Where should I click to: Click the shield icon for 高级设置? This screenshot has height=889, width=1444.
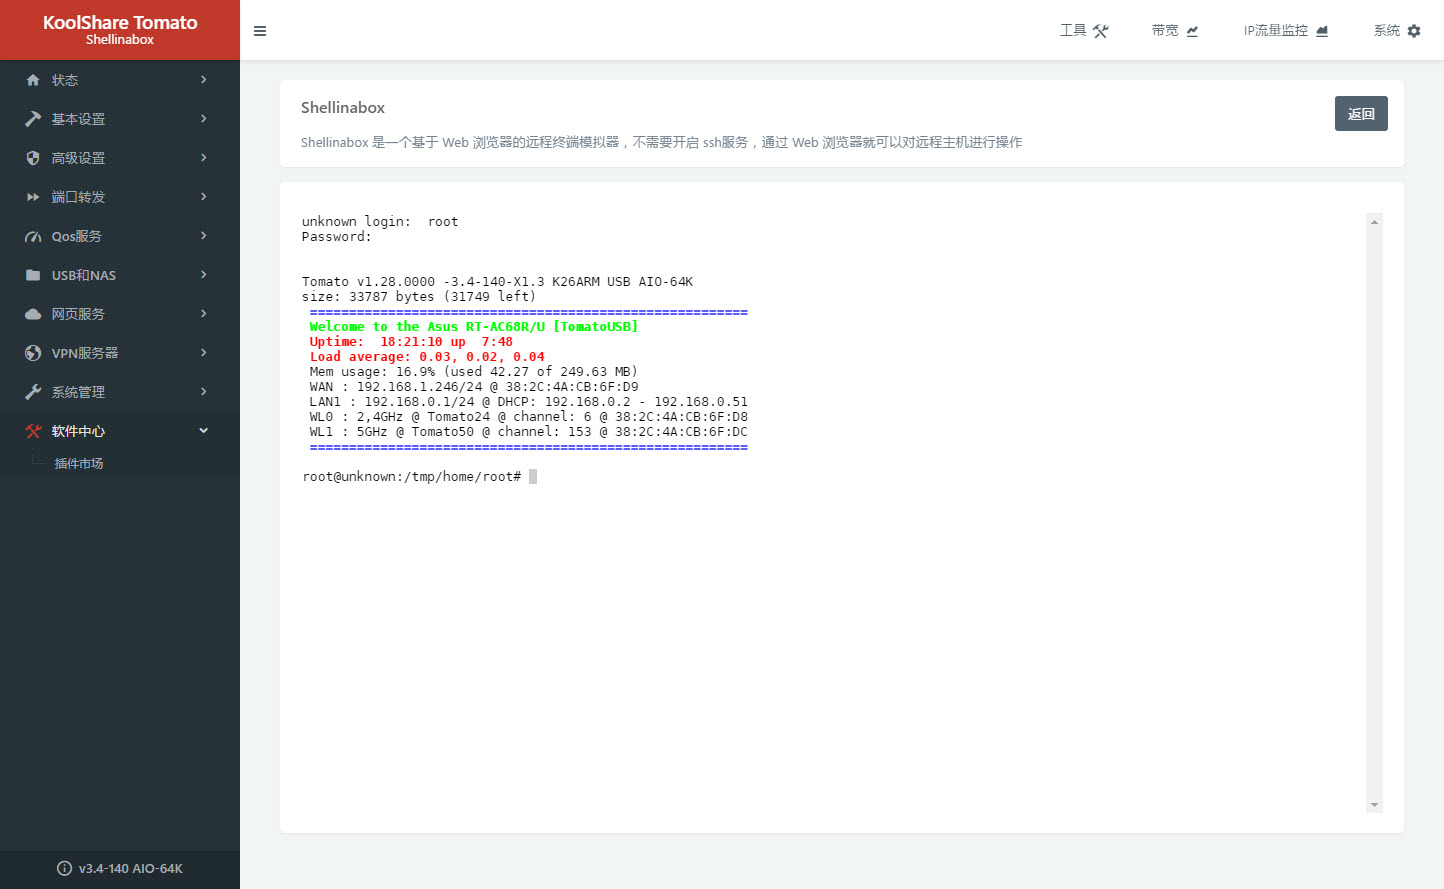33,158
